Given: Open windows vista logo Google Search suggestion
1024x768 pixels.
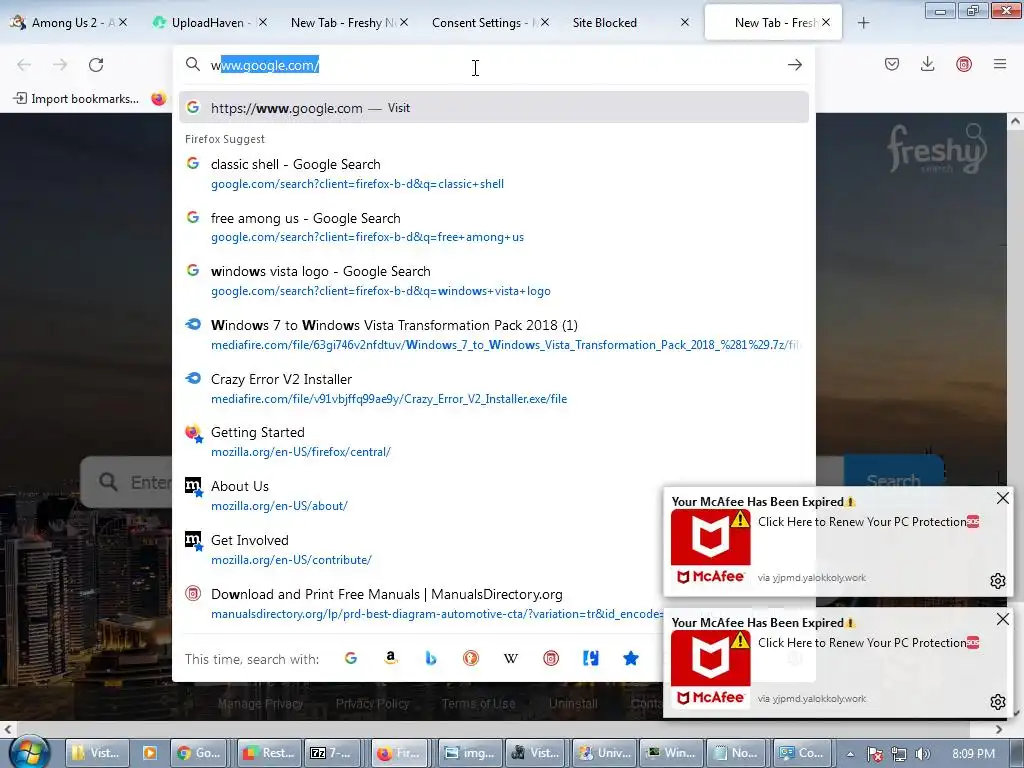Looking at the screenshot, I should pos(494,281).
